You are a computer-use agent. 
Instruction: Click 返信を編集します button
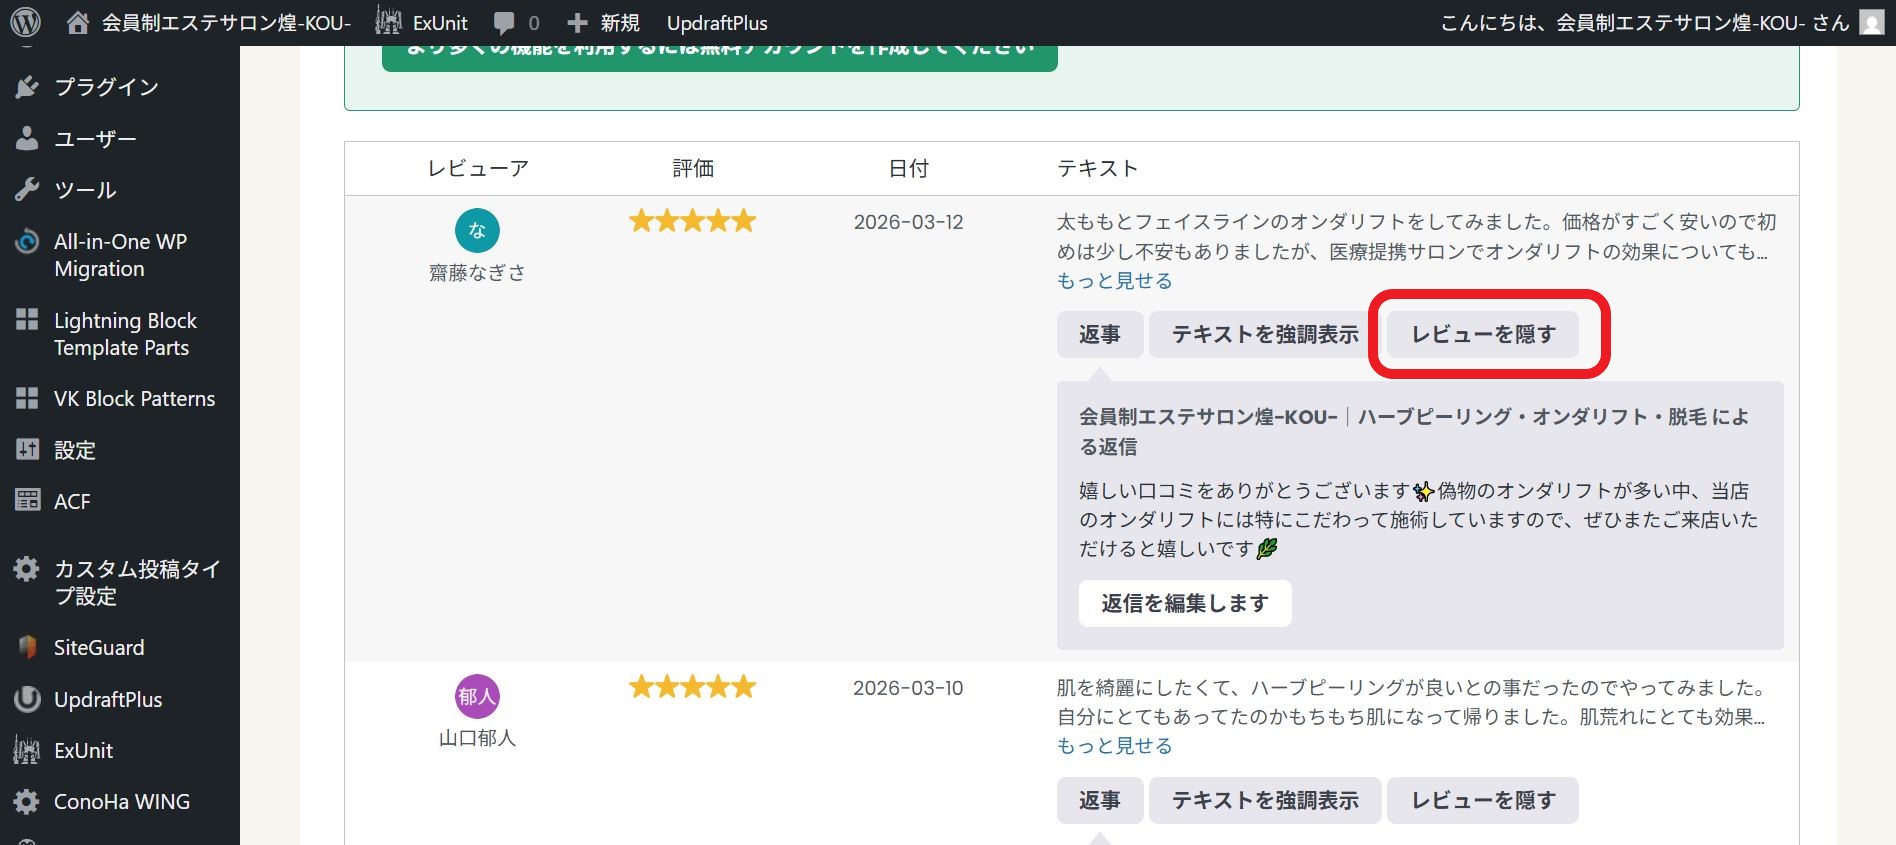click(1184, 603)
